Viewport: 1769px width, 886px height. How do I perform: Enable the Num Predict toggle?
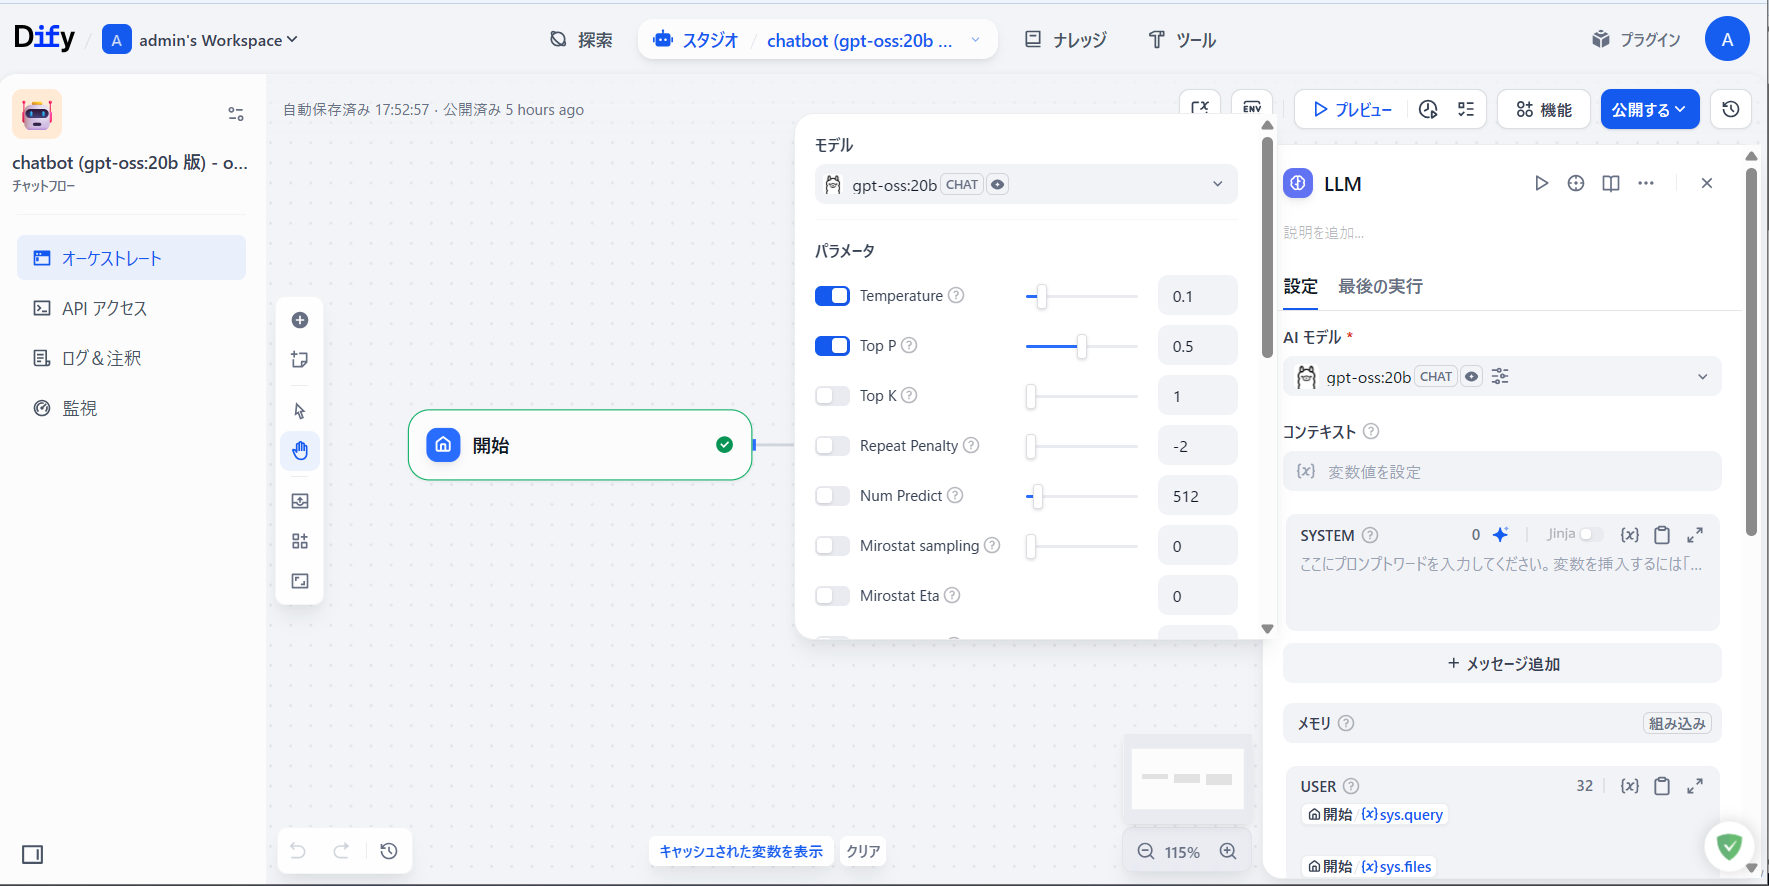(x=832, y=496)
